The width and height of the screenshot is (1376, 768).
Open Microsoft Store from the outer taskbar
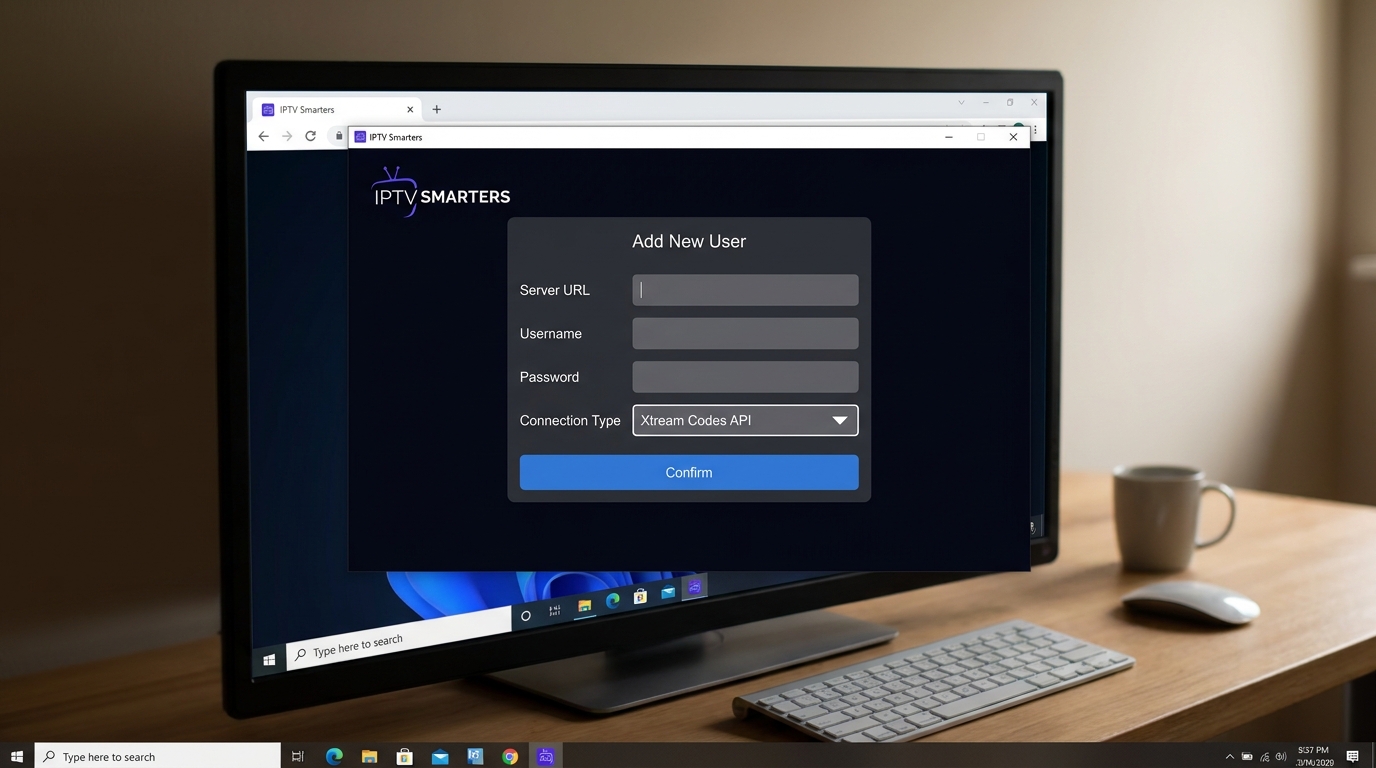coord(404,756)
